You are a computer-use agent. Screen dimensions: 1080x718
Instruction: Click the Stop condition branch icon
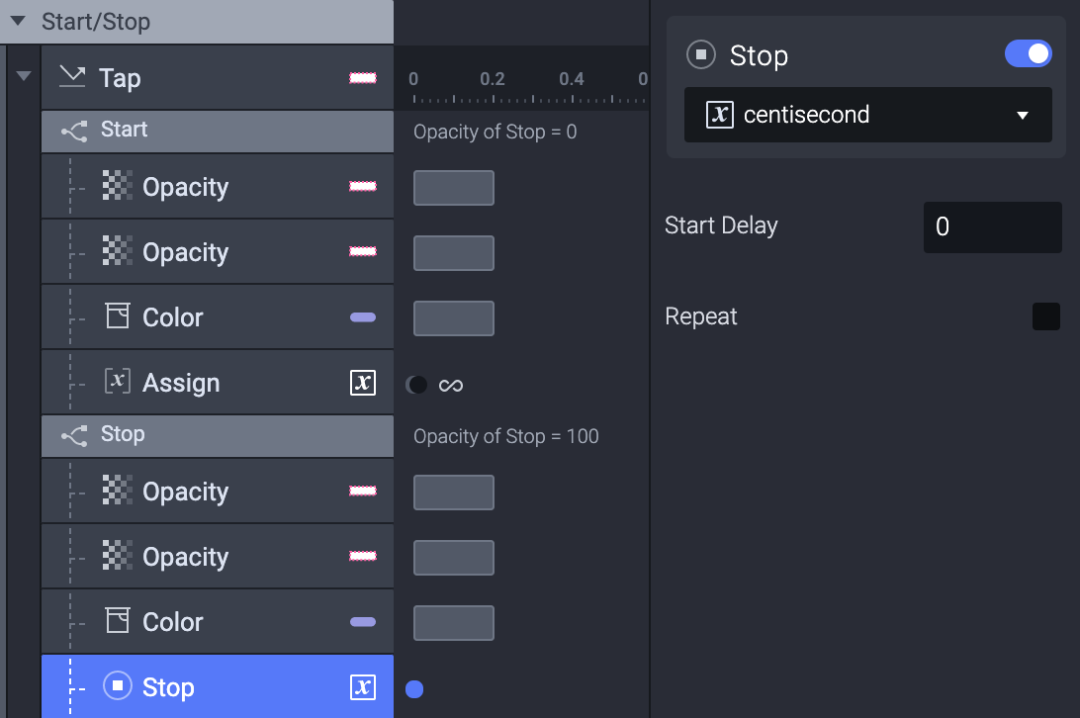coord(74,435)
